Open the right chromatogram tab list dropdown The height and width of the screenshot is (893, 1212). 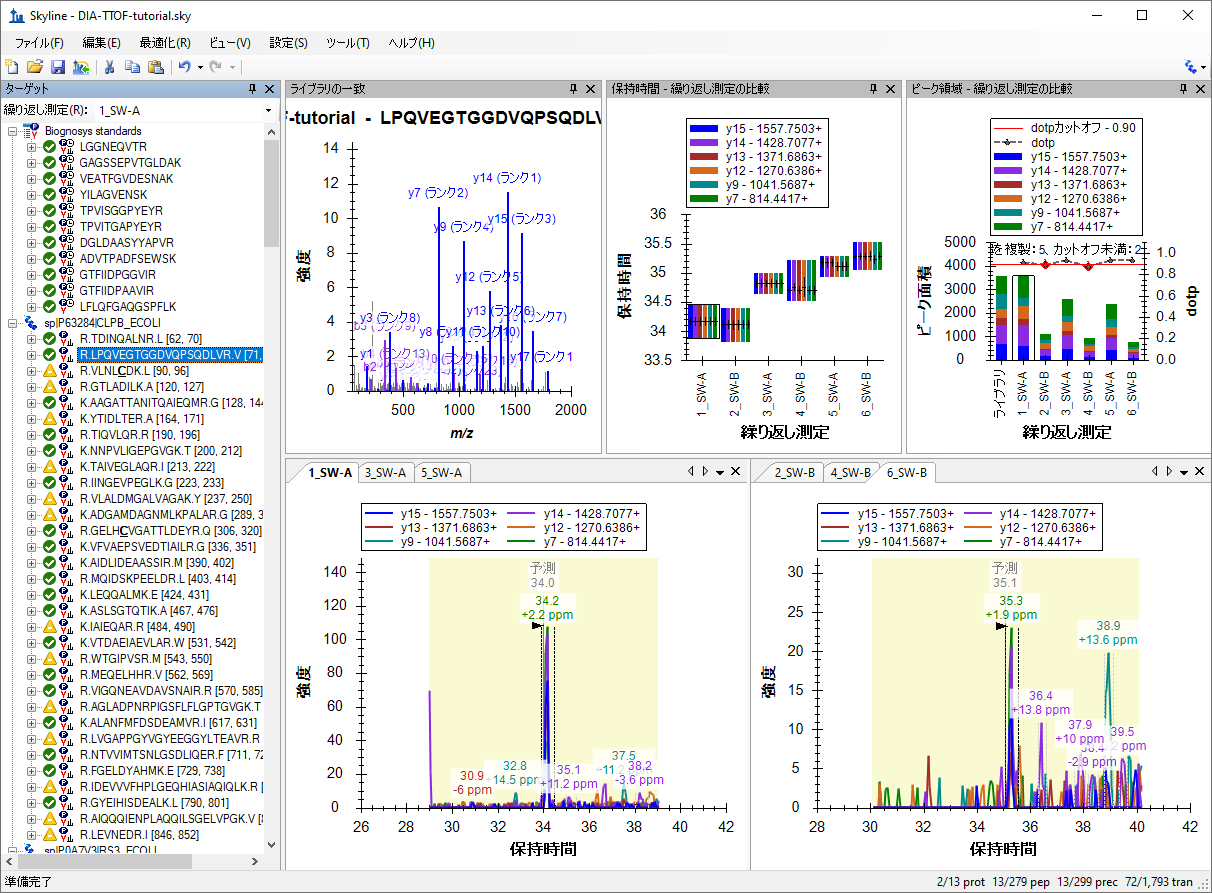tap(1184, 472)
